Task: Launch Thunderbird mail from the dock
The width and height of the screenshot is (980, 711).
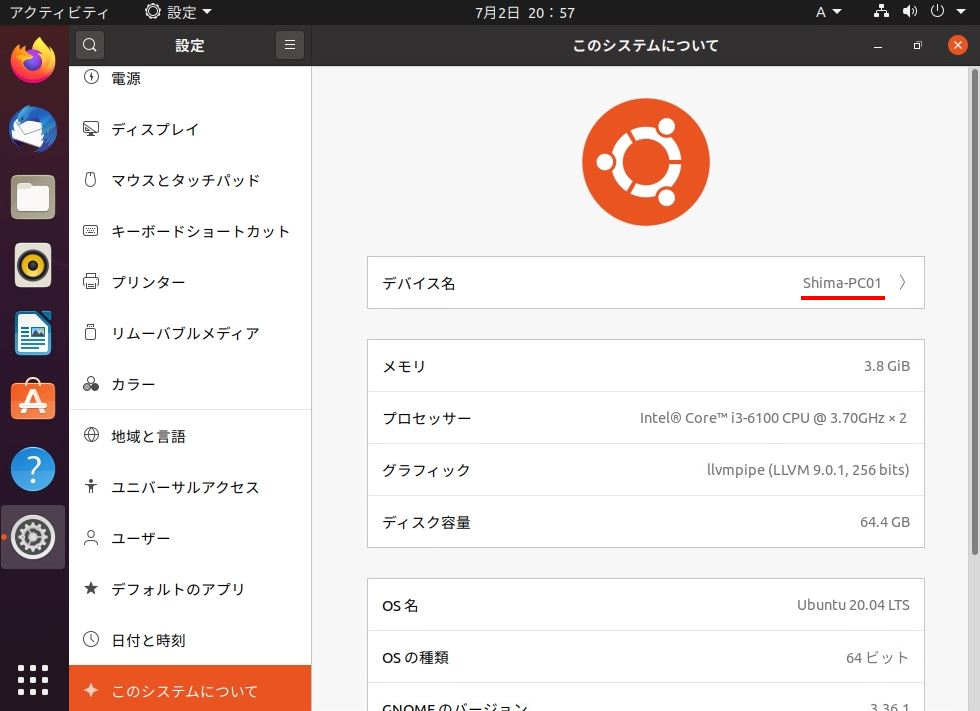Action: coord(33,129)
